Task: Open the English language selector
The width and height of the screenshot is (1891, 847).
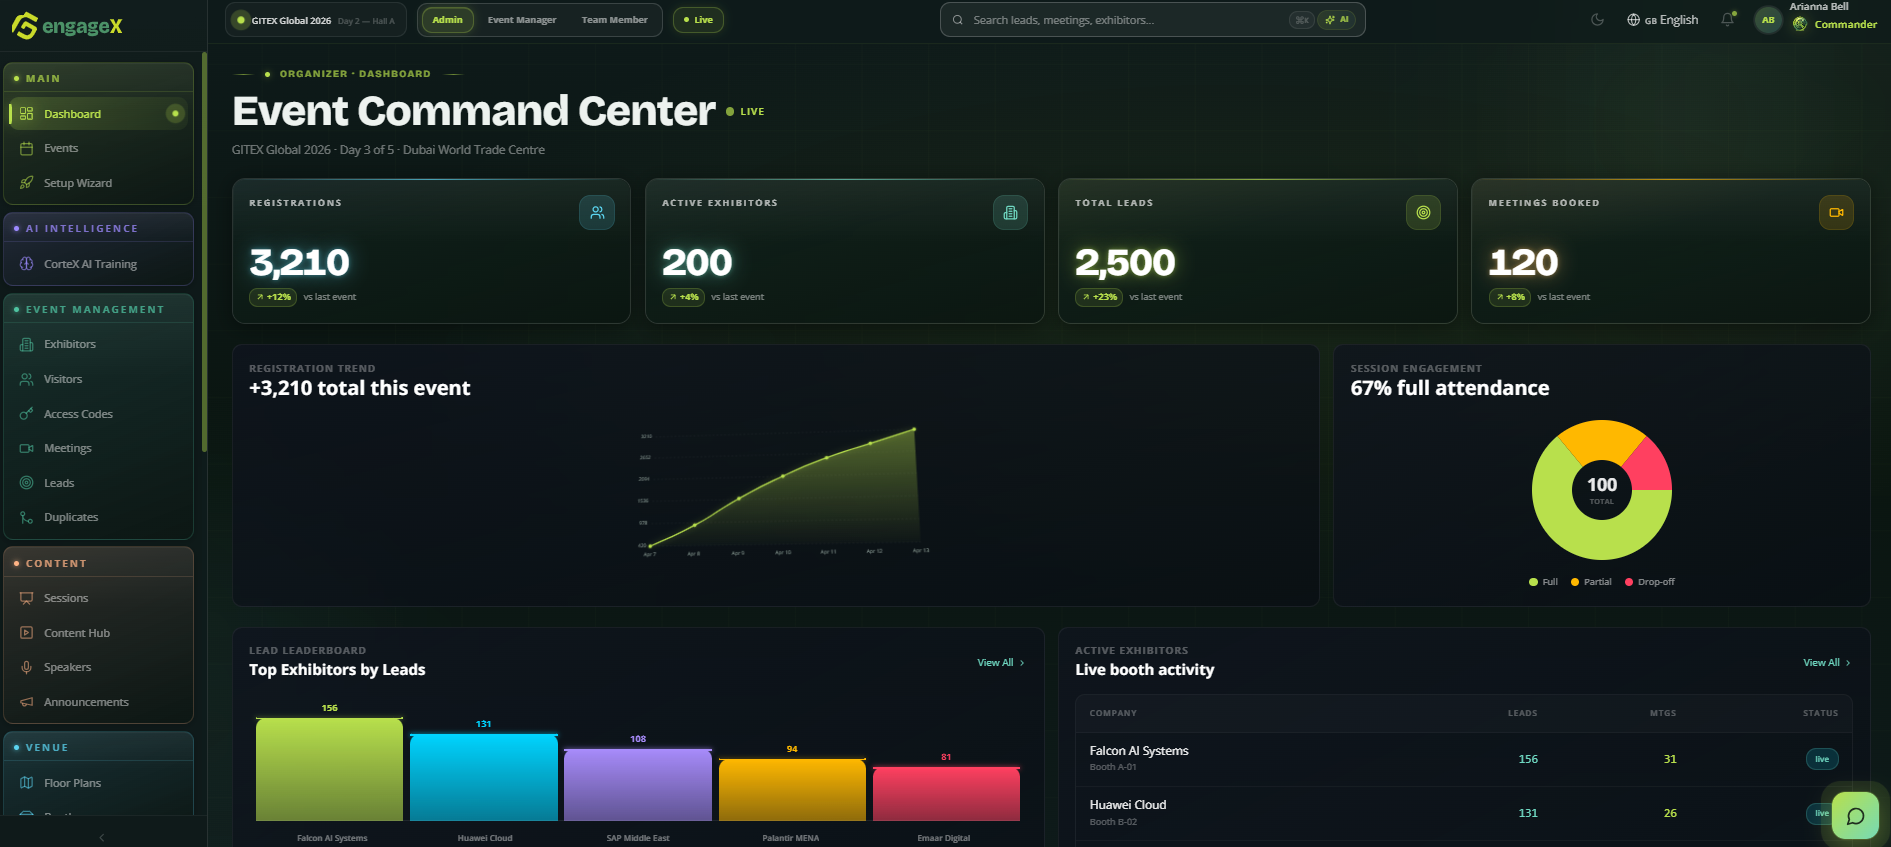Action: pyautogui.click(x=1662, y=20)
